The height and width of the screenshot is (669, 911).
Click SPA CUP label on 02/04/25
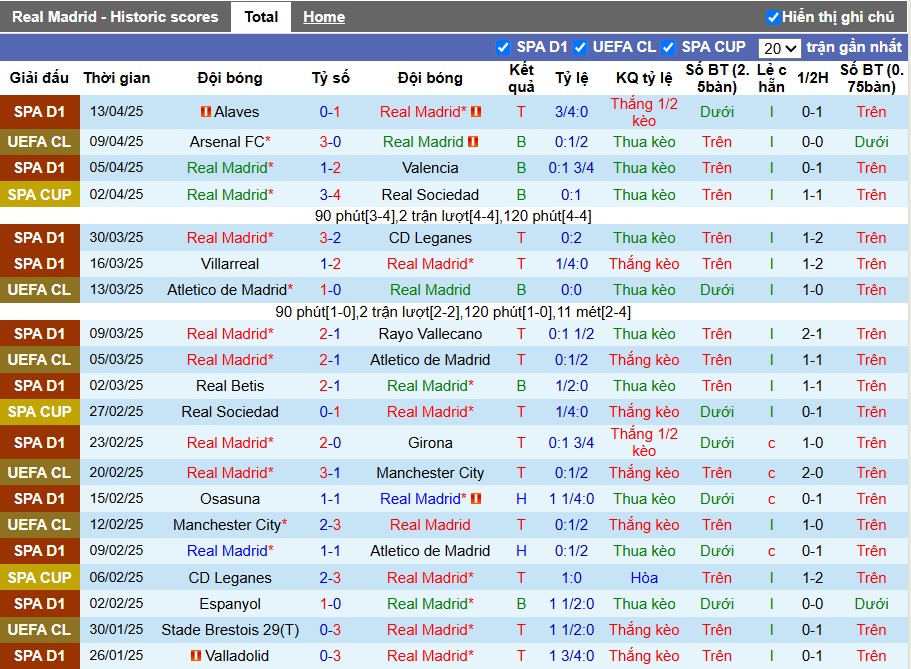[40, 195]
